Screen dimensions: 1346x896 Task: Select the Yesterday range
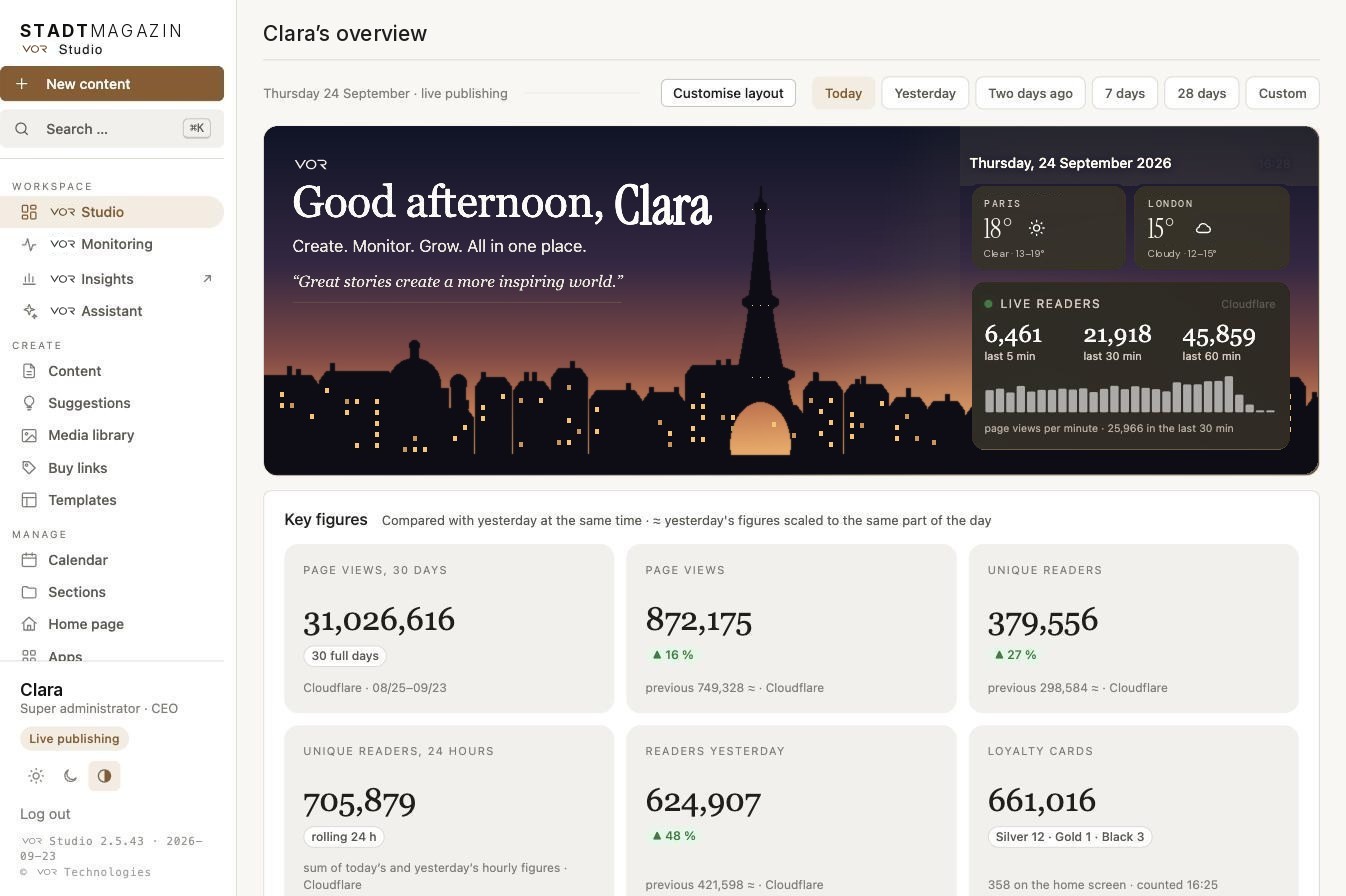point(925,93)
